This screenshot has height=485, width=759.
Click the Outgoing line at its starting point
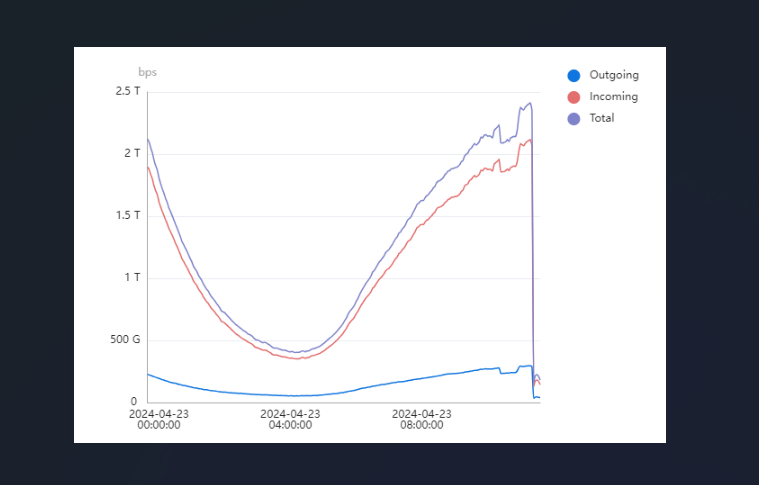[x=148, y=374]
